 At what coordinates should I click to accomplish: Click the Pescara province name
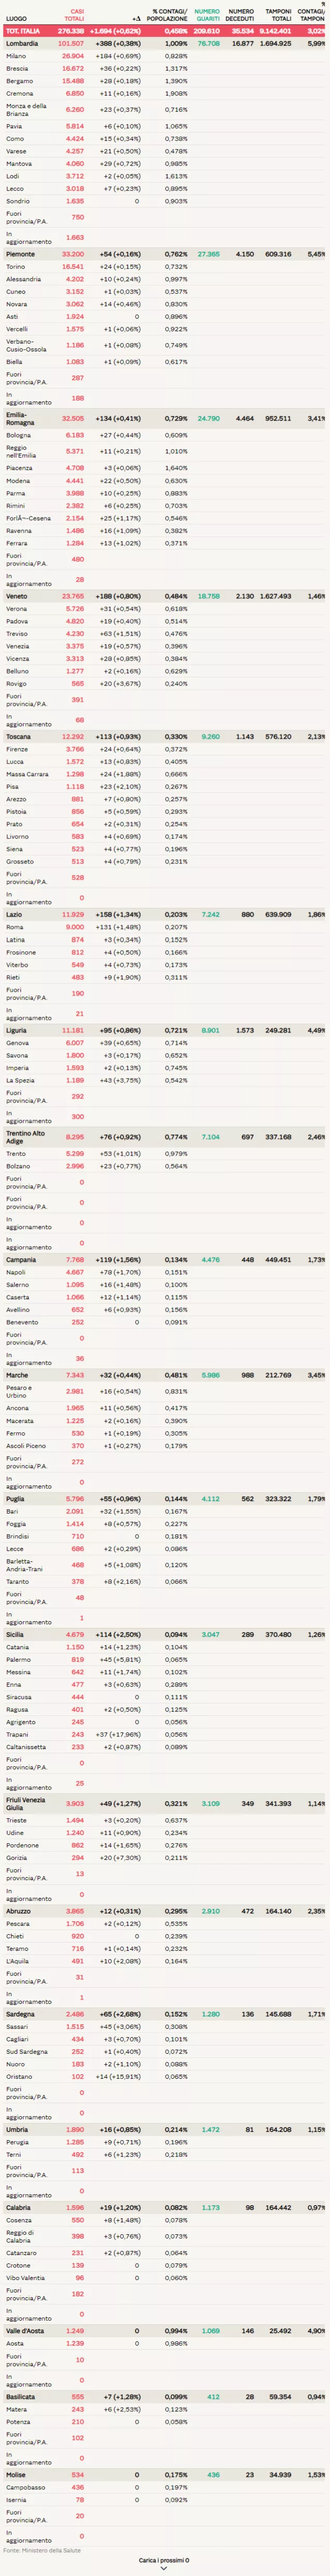pyautogui.click(x=17, y=1924)
